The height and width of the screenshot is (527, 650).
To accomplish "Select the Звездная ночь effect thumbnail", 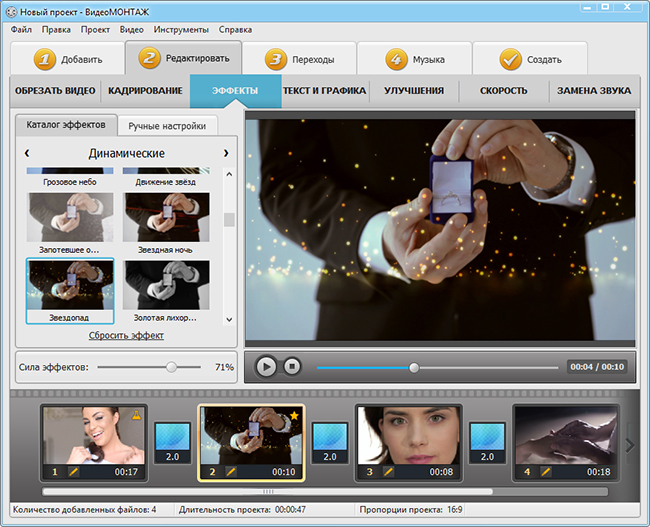I will coord(166,217).
